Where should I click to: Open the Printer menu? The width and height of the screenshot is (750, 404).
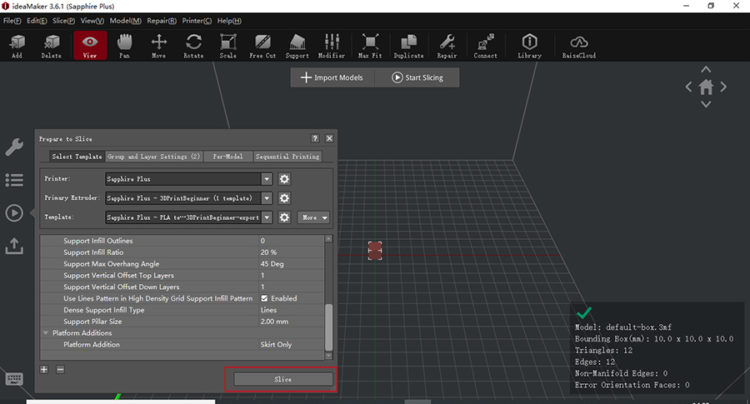[197, 21]
